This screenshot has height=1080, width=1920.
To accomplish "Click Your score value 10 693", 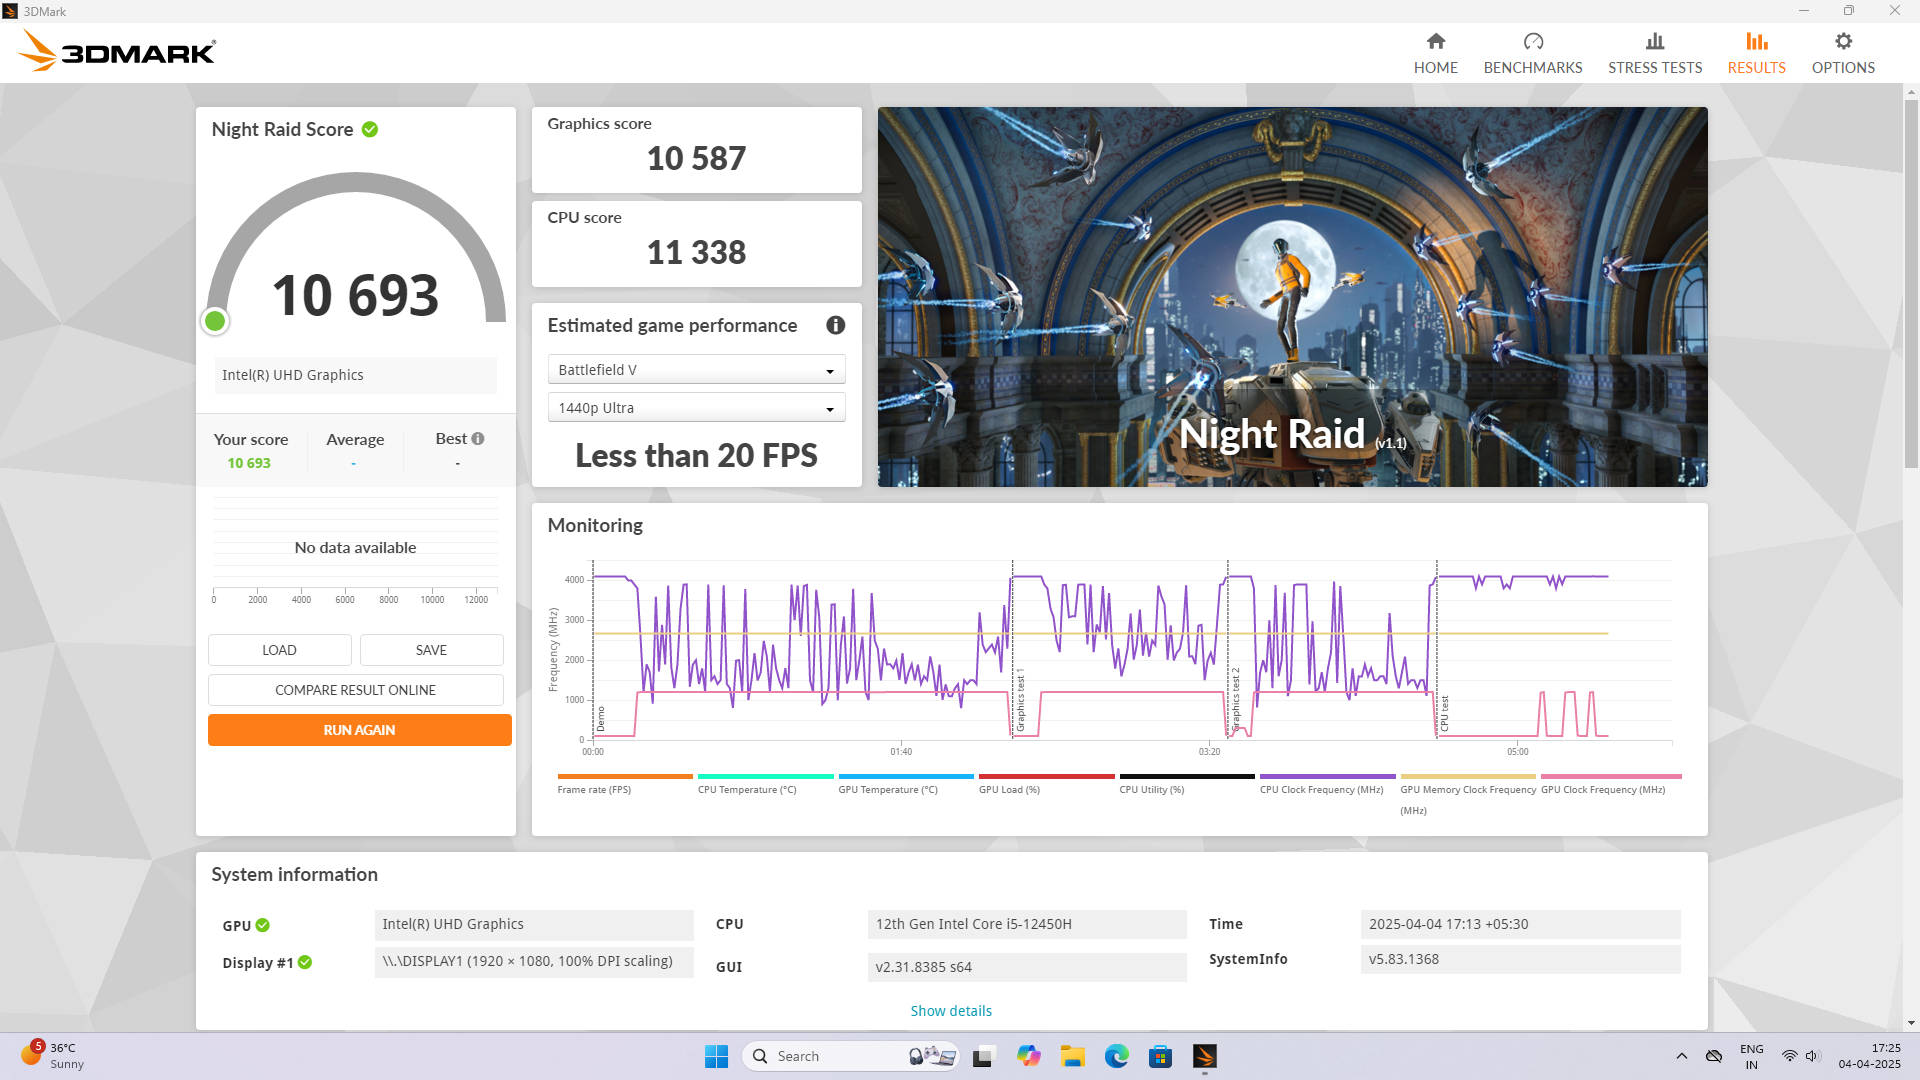I will pos(249,464).
